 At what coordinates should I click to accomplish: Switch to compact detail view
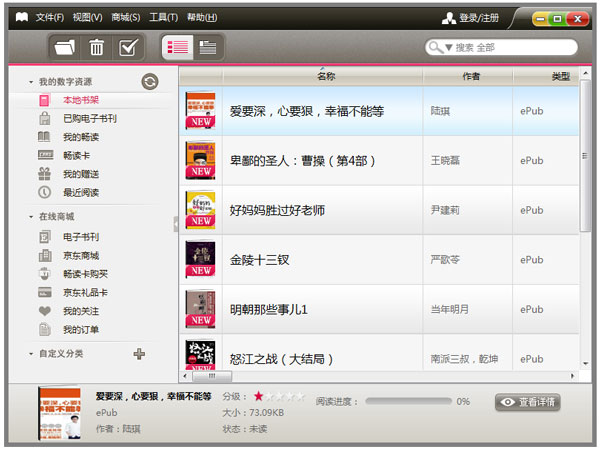[208, 47]
